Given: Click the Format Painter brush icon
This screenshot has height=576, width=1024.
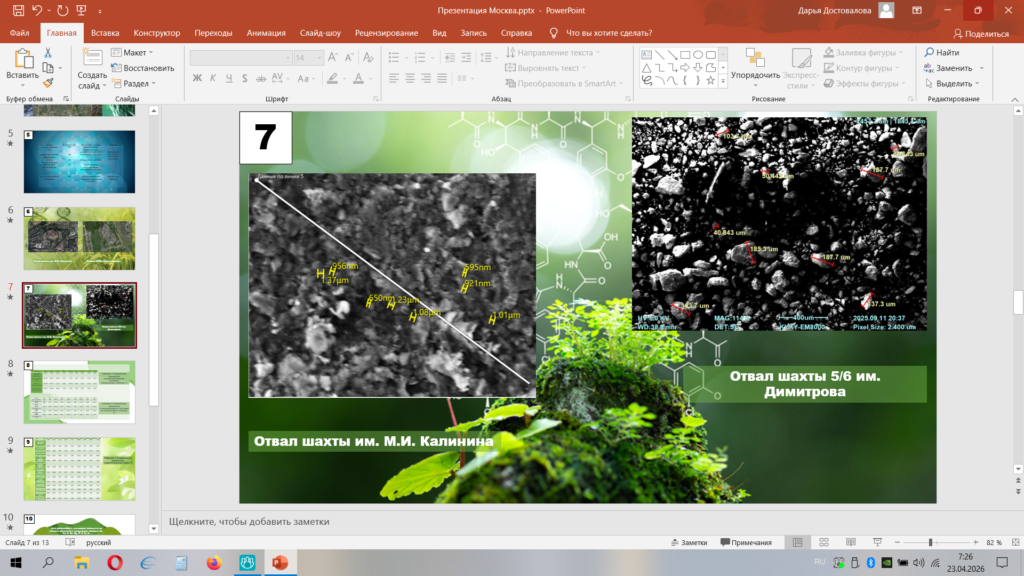Looking at the screenshot, I should [48, 83].
